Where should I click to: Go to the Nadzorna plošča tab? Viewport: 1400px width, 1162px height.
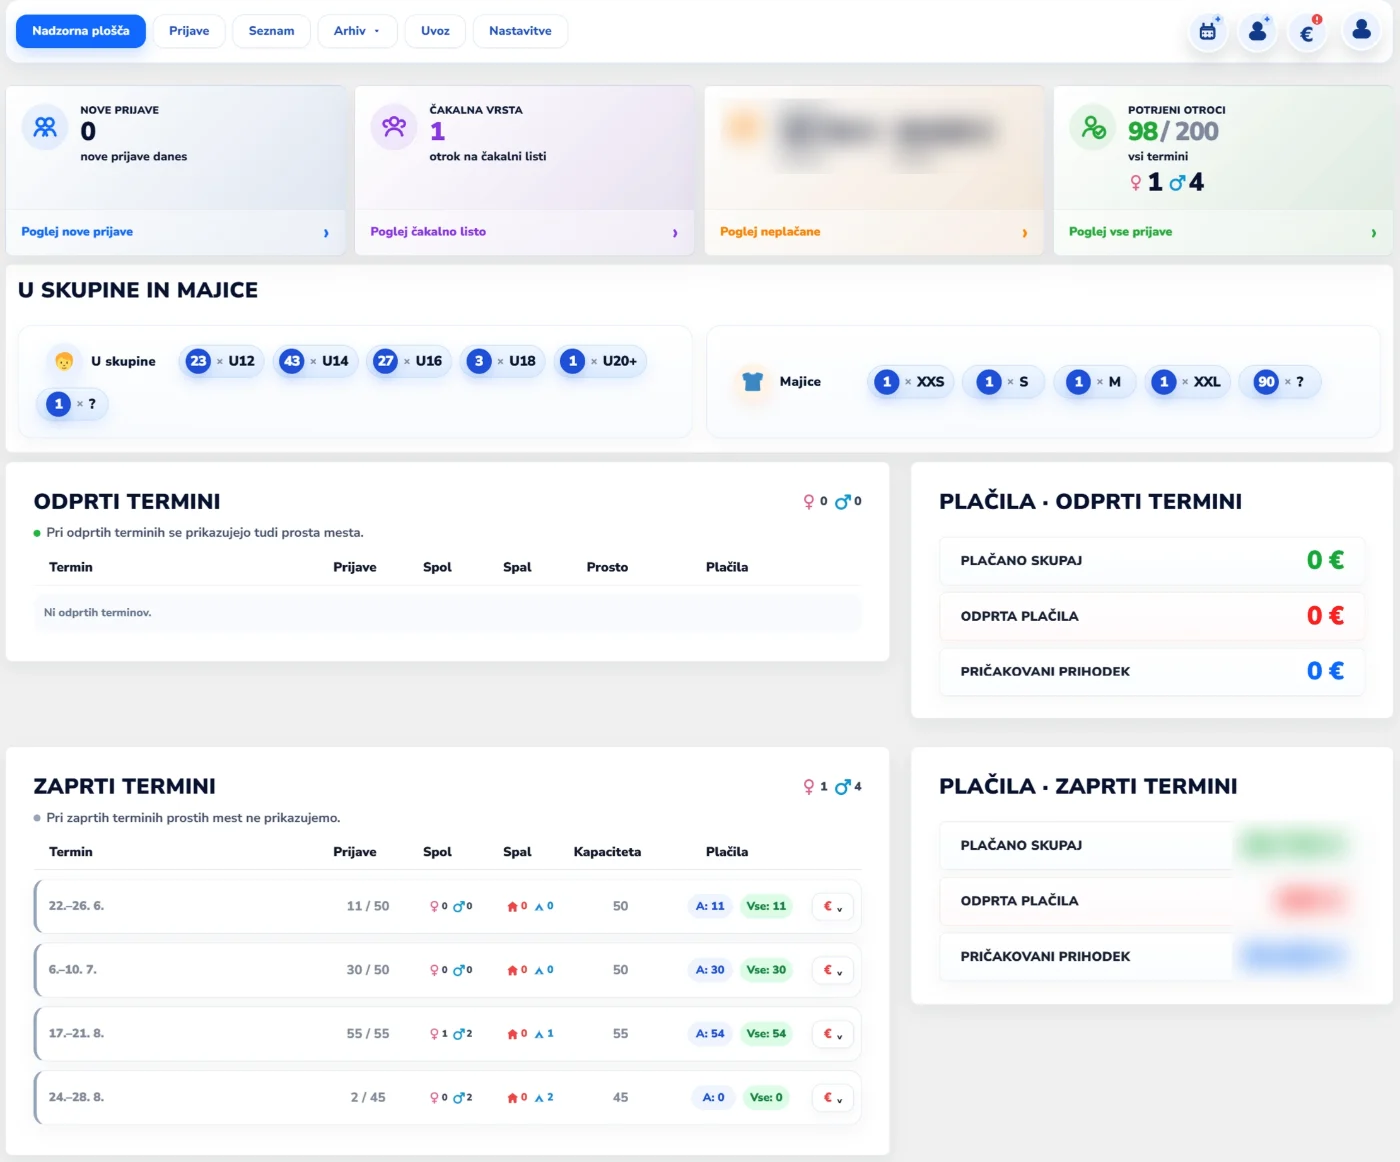[81, 31]
